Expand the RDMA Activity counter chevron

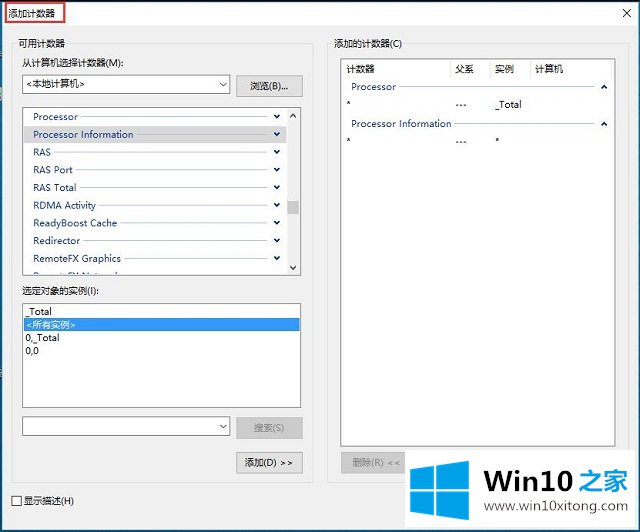[277, 205]
